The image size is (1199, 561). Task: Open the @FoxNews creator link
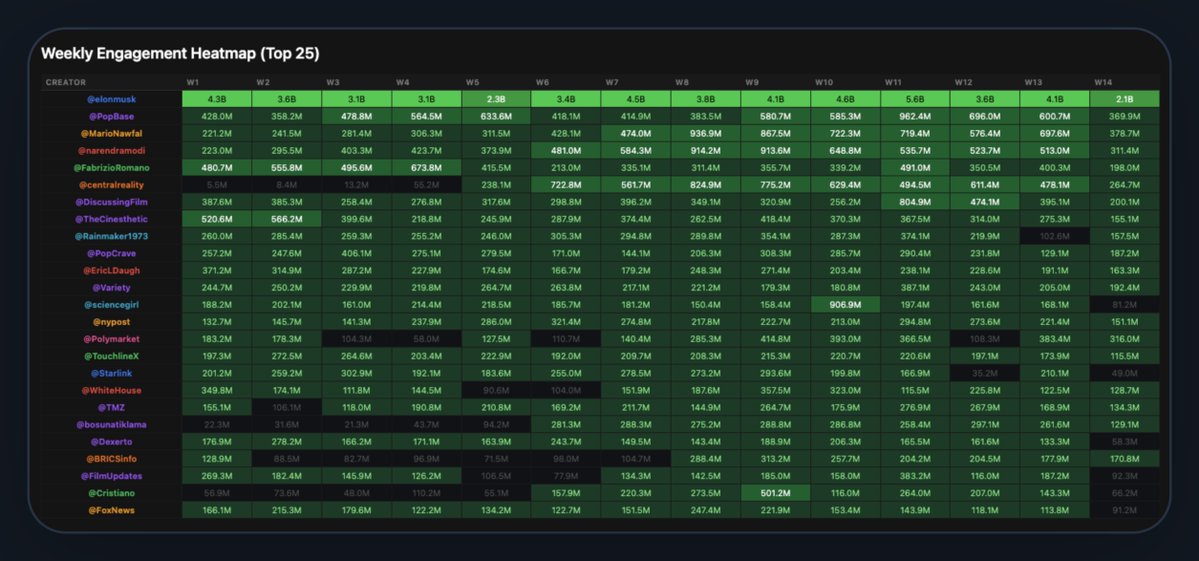pyautogui.click(x=112, y=510)
